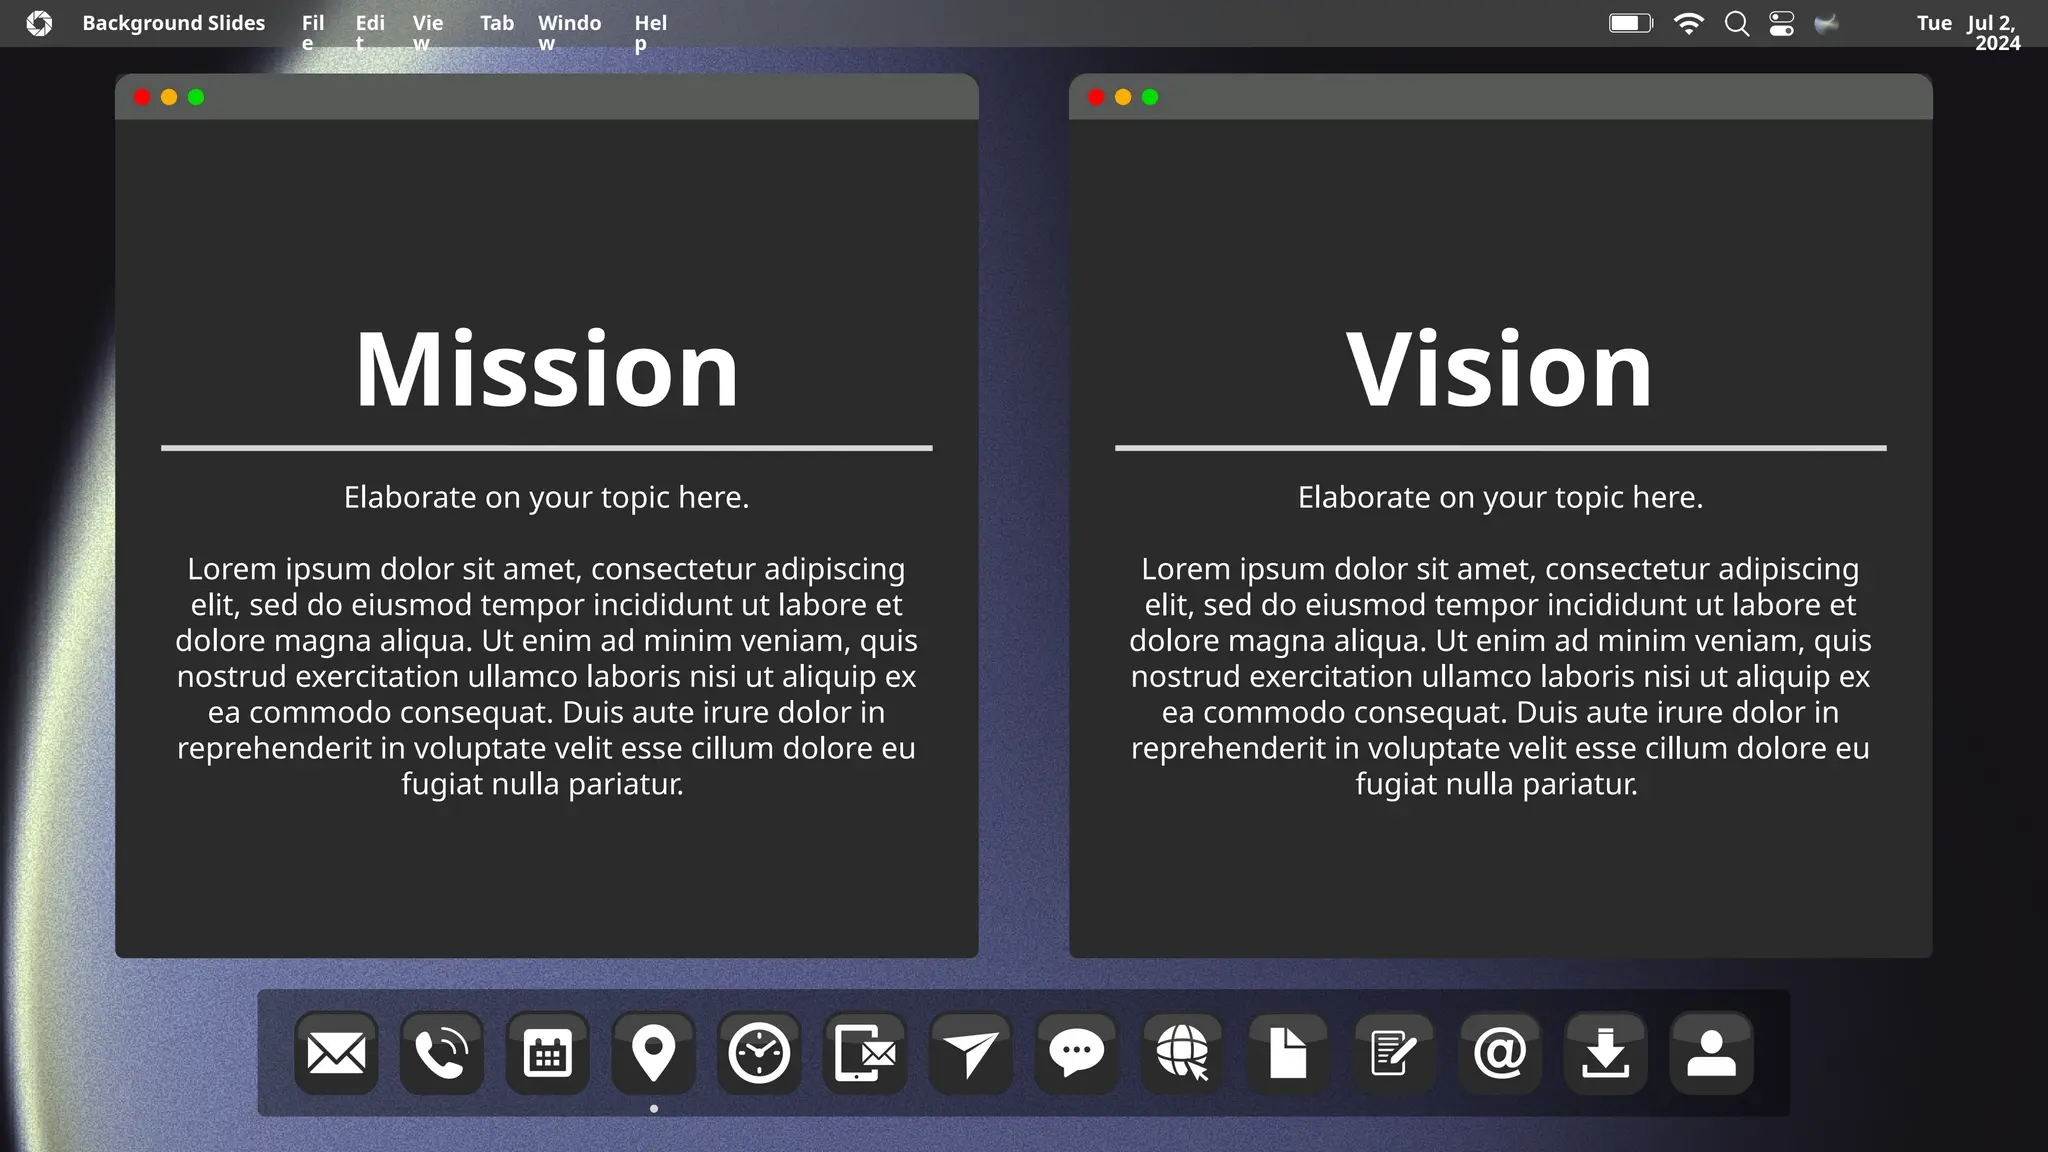Screen dimensions: 2048x1152
Task: Click the globe with cursor icon
Action: (1183, 1053)
